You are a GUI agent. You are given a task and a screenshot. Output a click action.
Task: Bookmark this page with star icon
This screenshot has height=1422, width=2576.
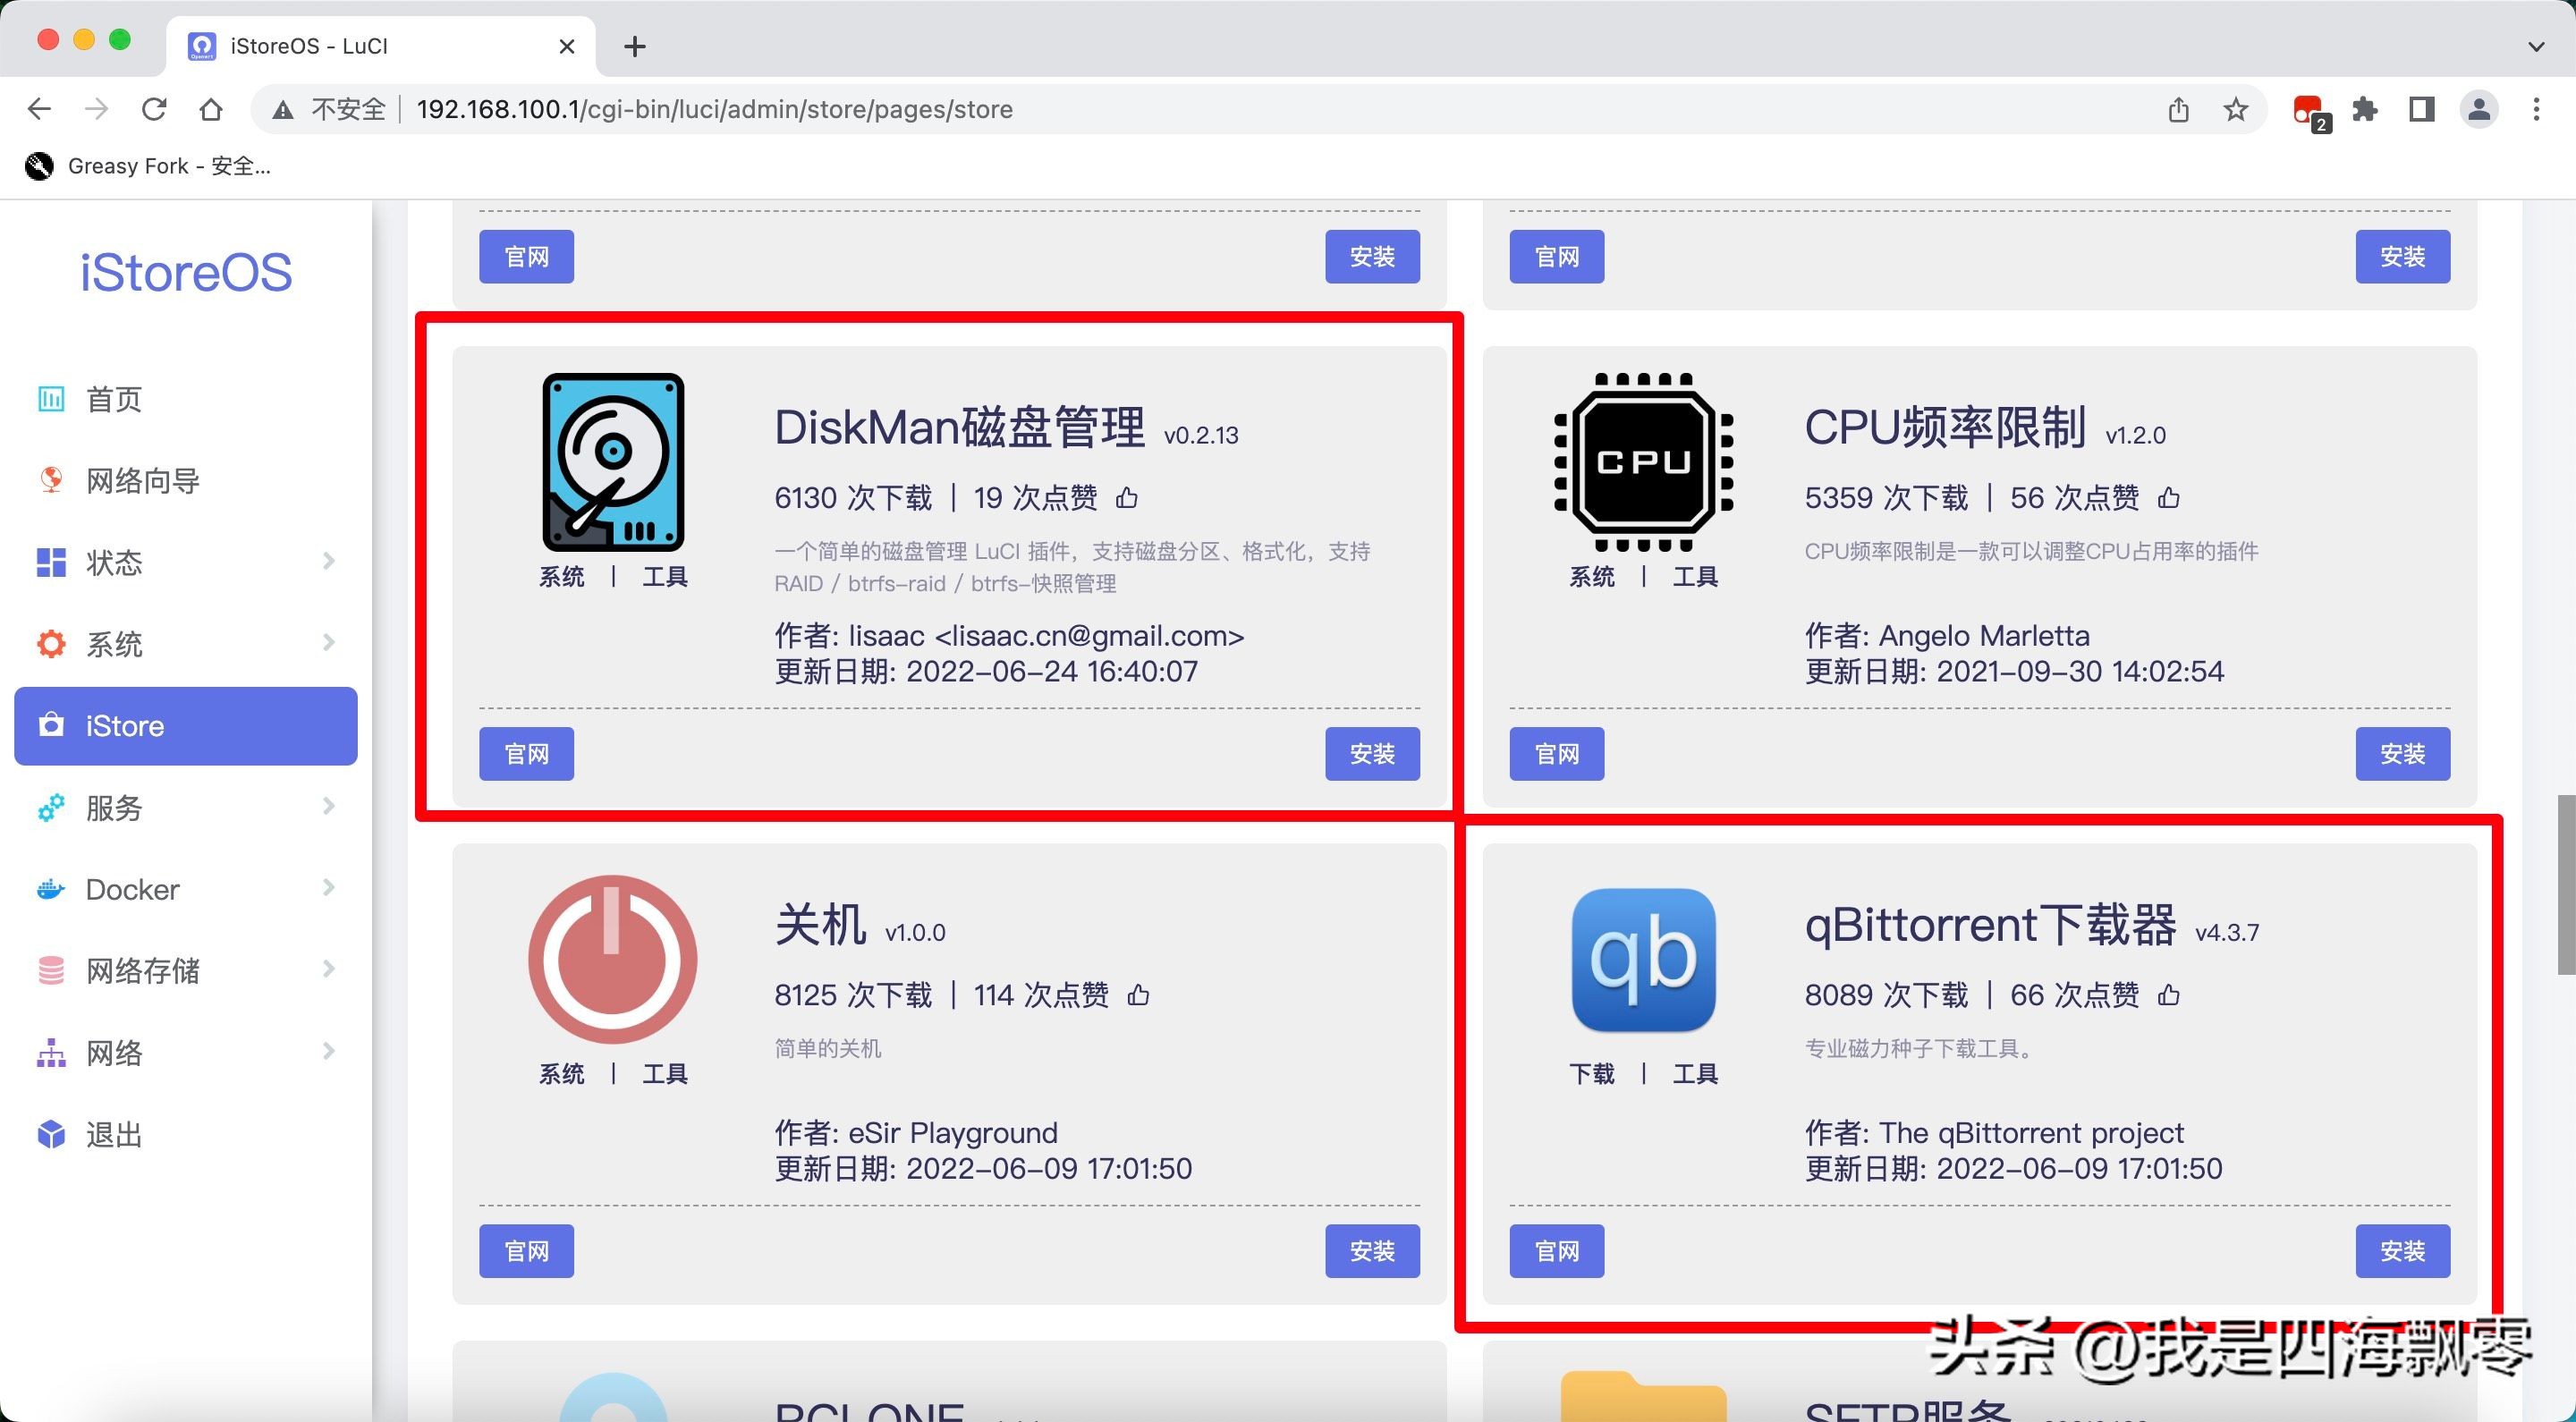(2236, 109)
